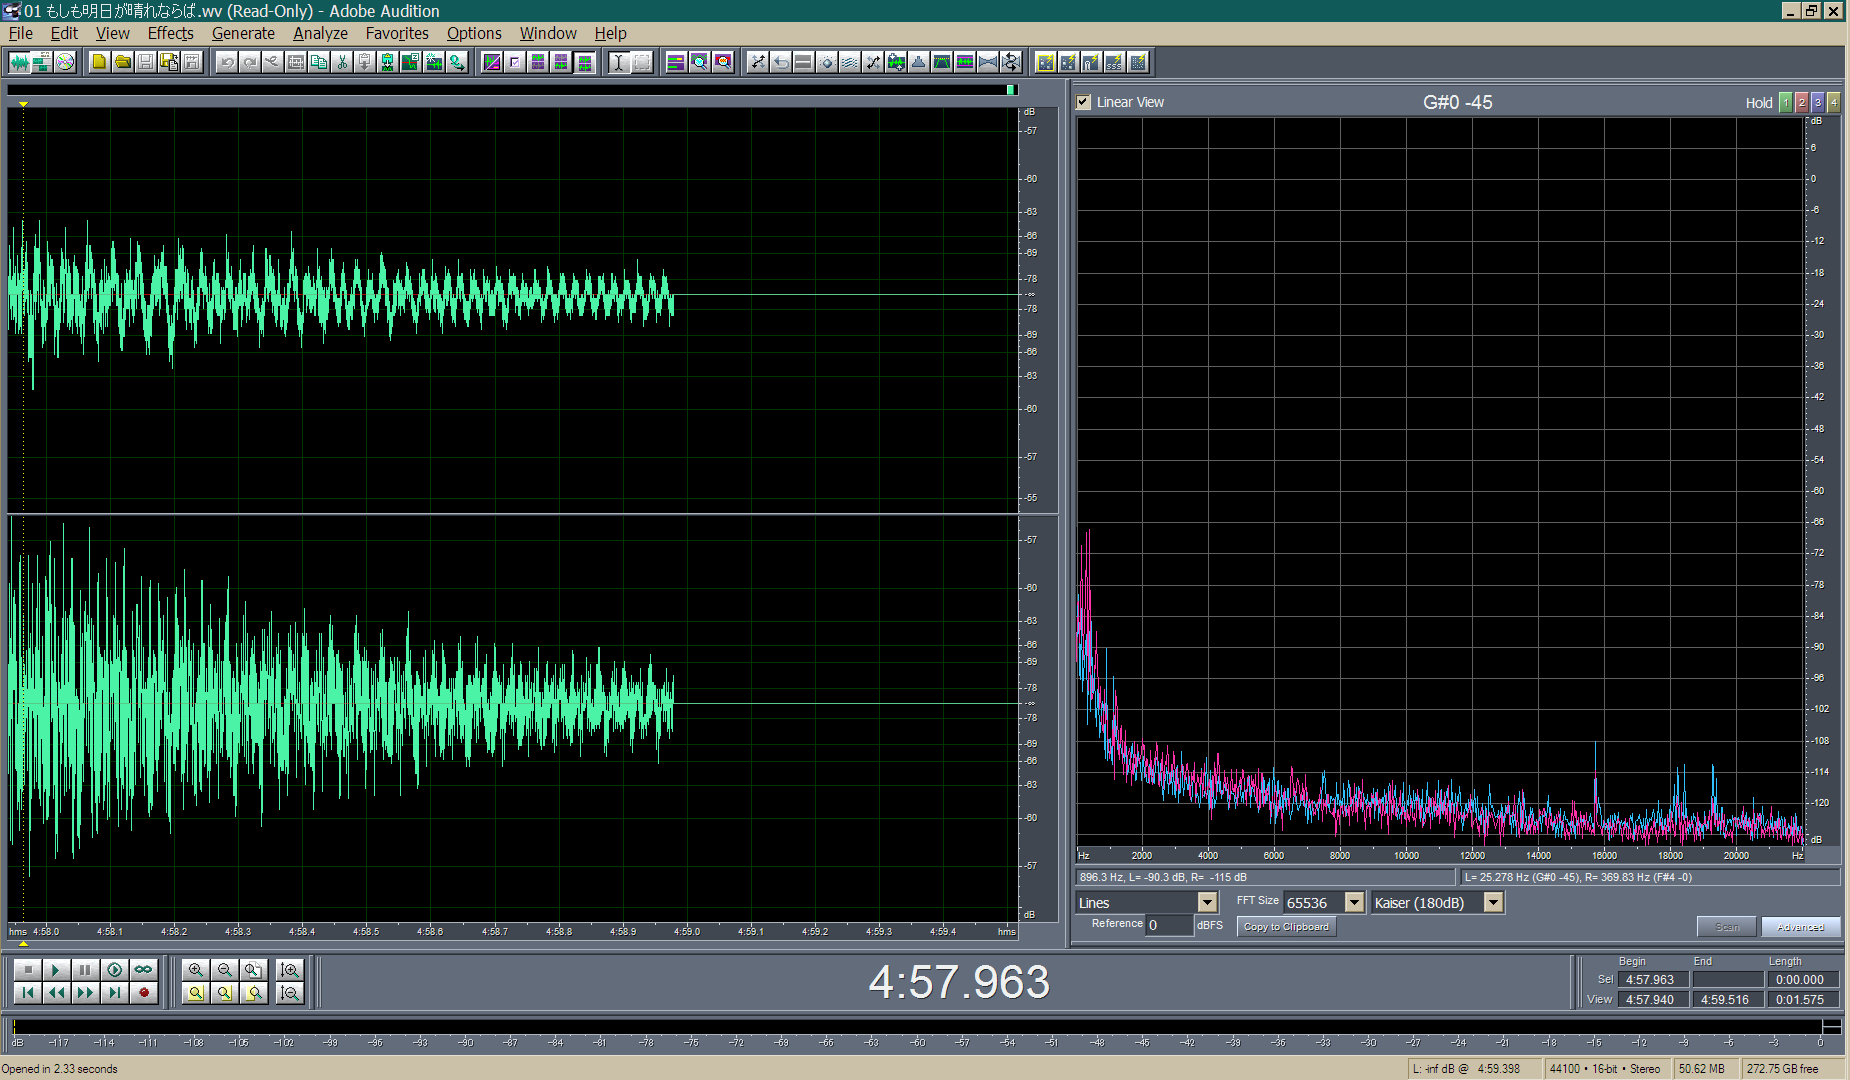
Task: Open a file with the folder icon
Action: [x=122, y=62]
